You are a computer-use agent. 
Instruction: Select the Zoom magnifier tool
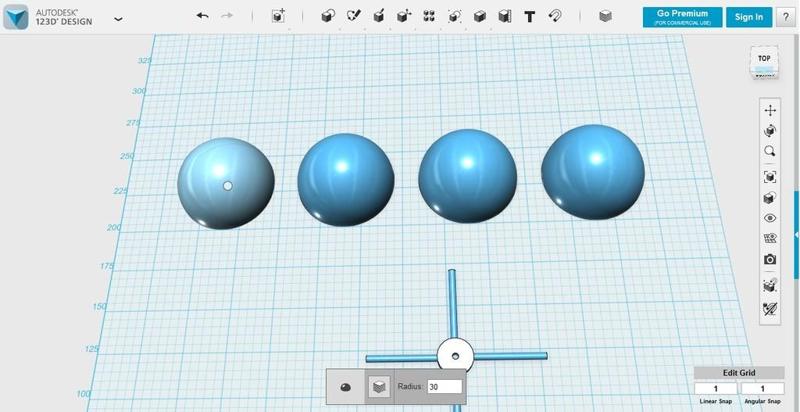point(770,151)
